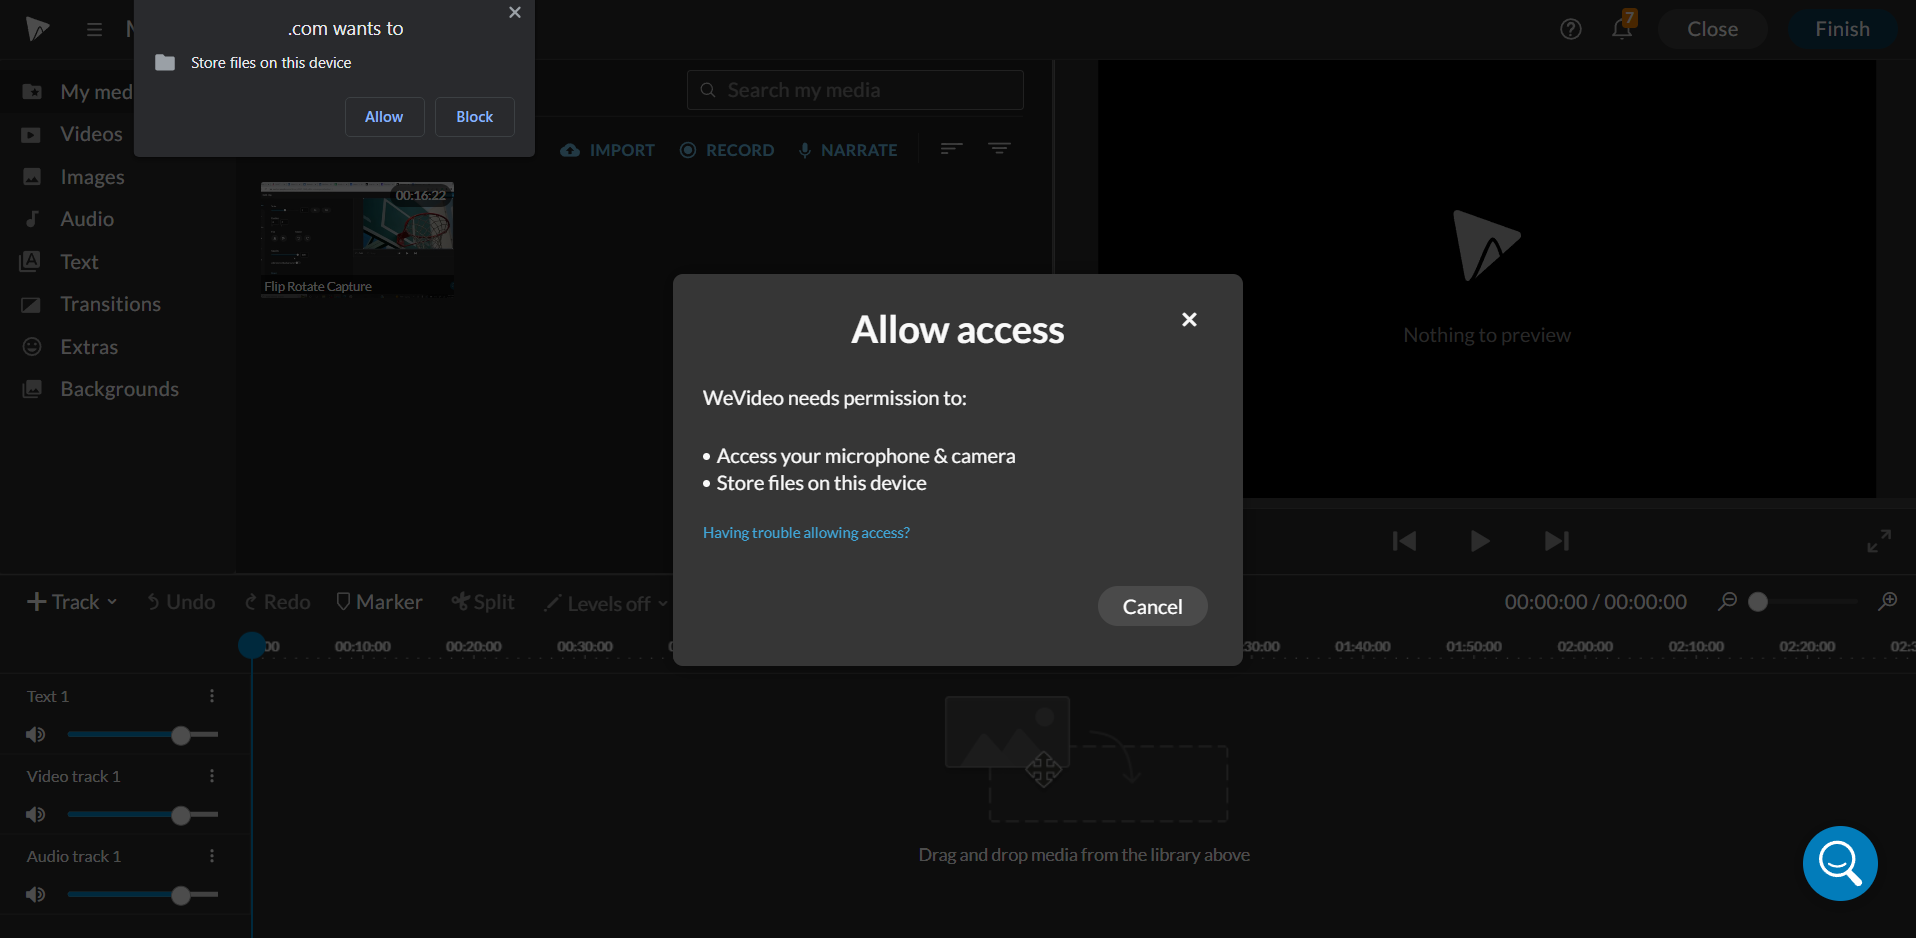The width and height of the screenshot is (1916, 938).
Task: Click Block in the browser permission popup
Action: coord(475,117)
